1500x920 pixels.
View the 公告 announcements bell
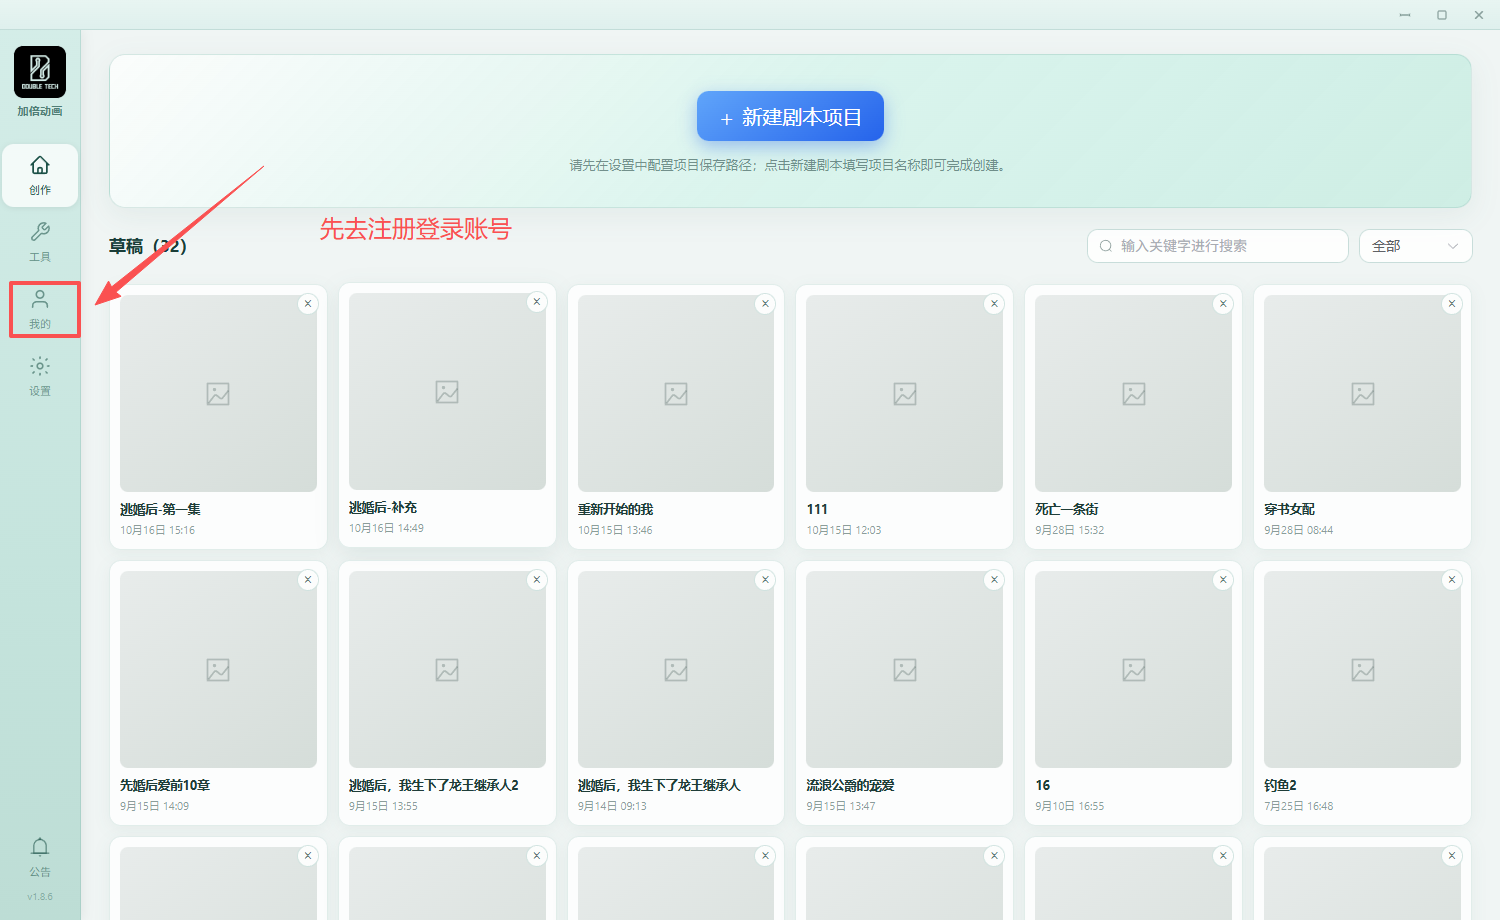pos(40,857)
